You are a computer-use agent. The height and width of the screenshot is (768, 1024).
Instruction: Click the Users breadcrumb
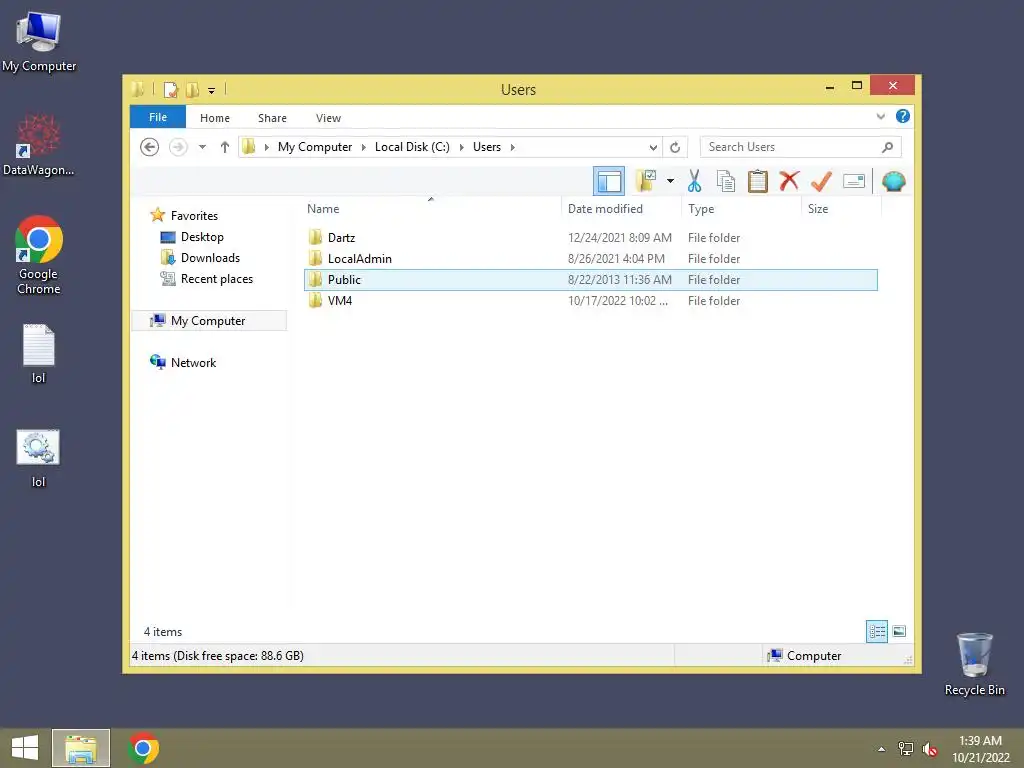(x=487, y=147)
